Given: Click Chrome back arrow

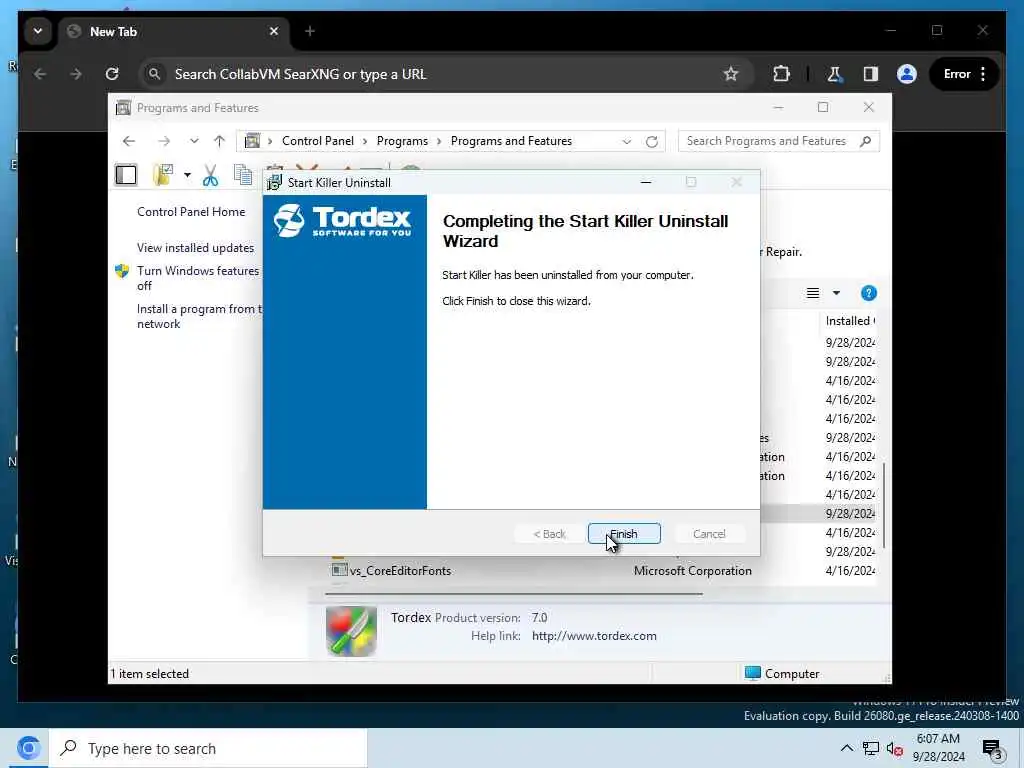Looking at the screenshot, I should tap(40, 74).
